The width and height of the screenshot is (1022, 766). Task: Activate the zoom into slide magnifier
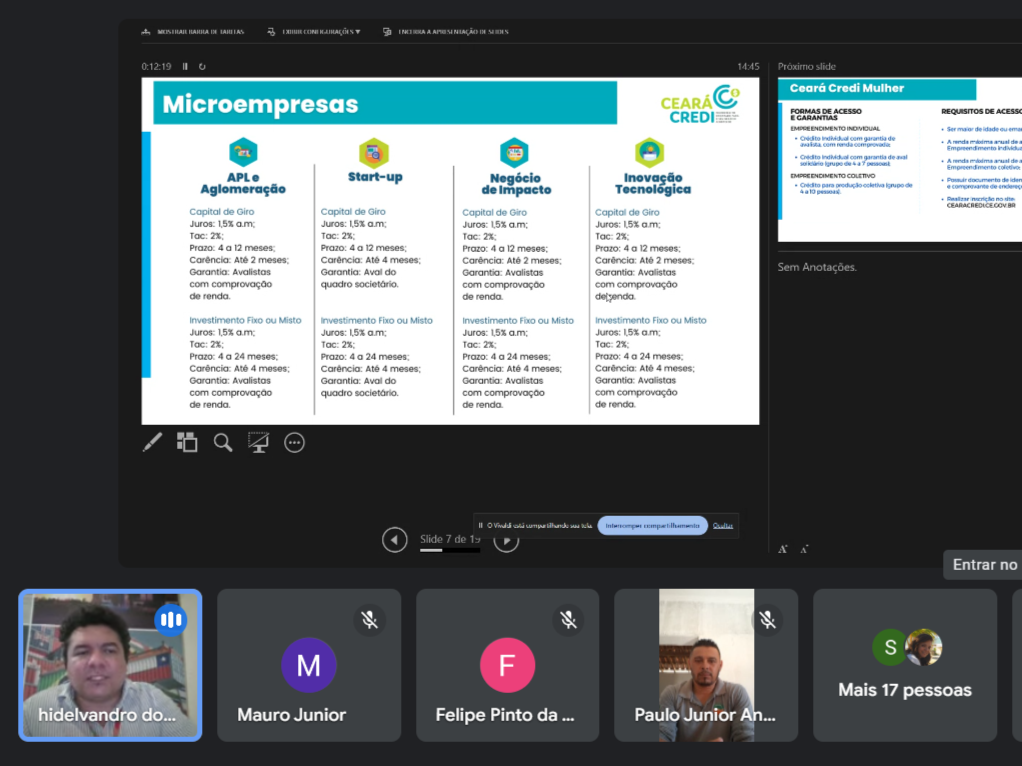(223, 443)
